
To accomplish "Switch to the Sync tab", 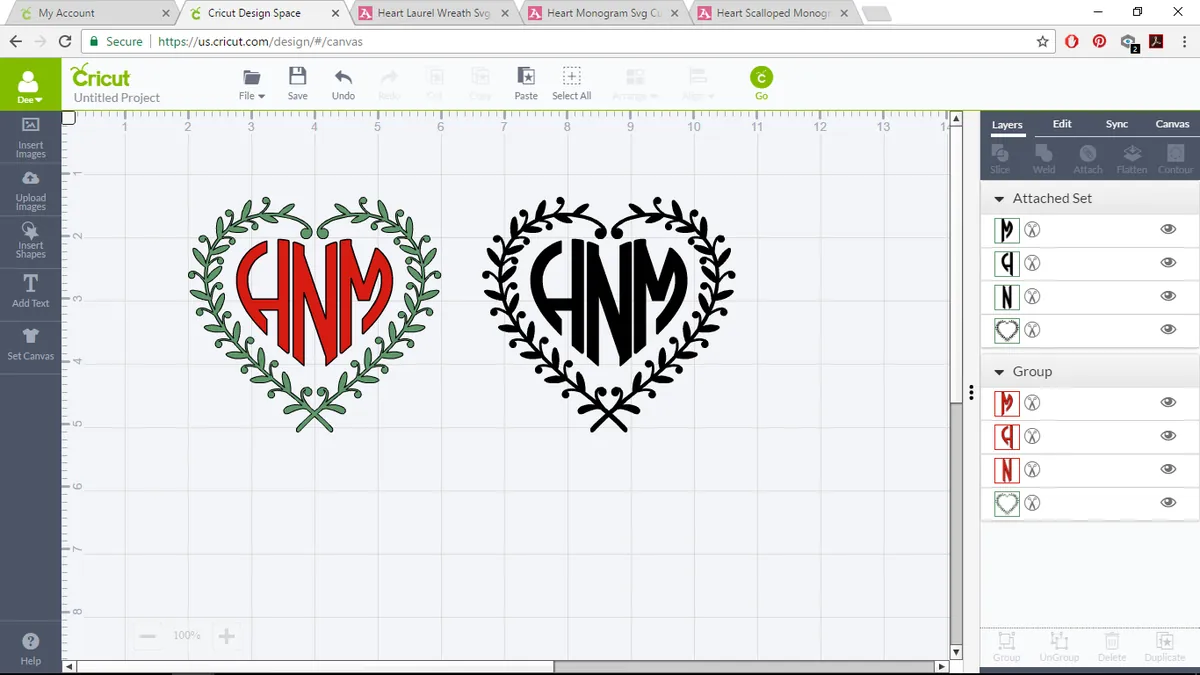I will (x=1117, y=124).
